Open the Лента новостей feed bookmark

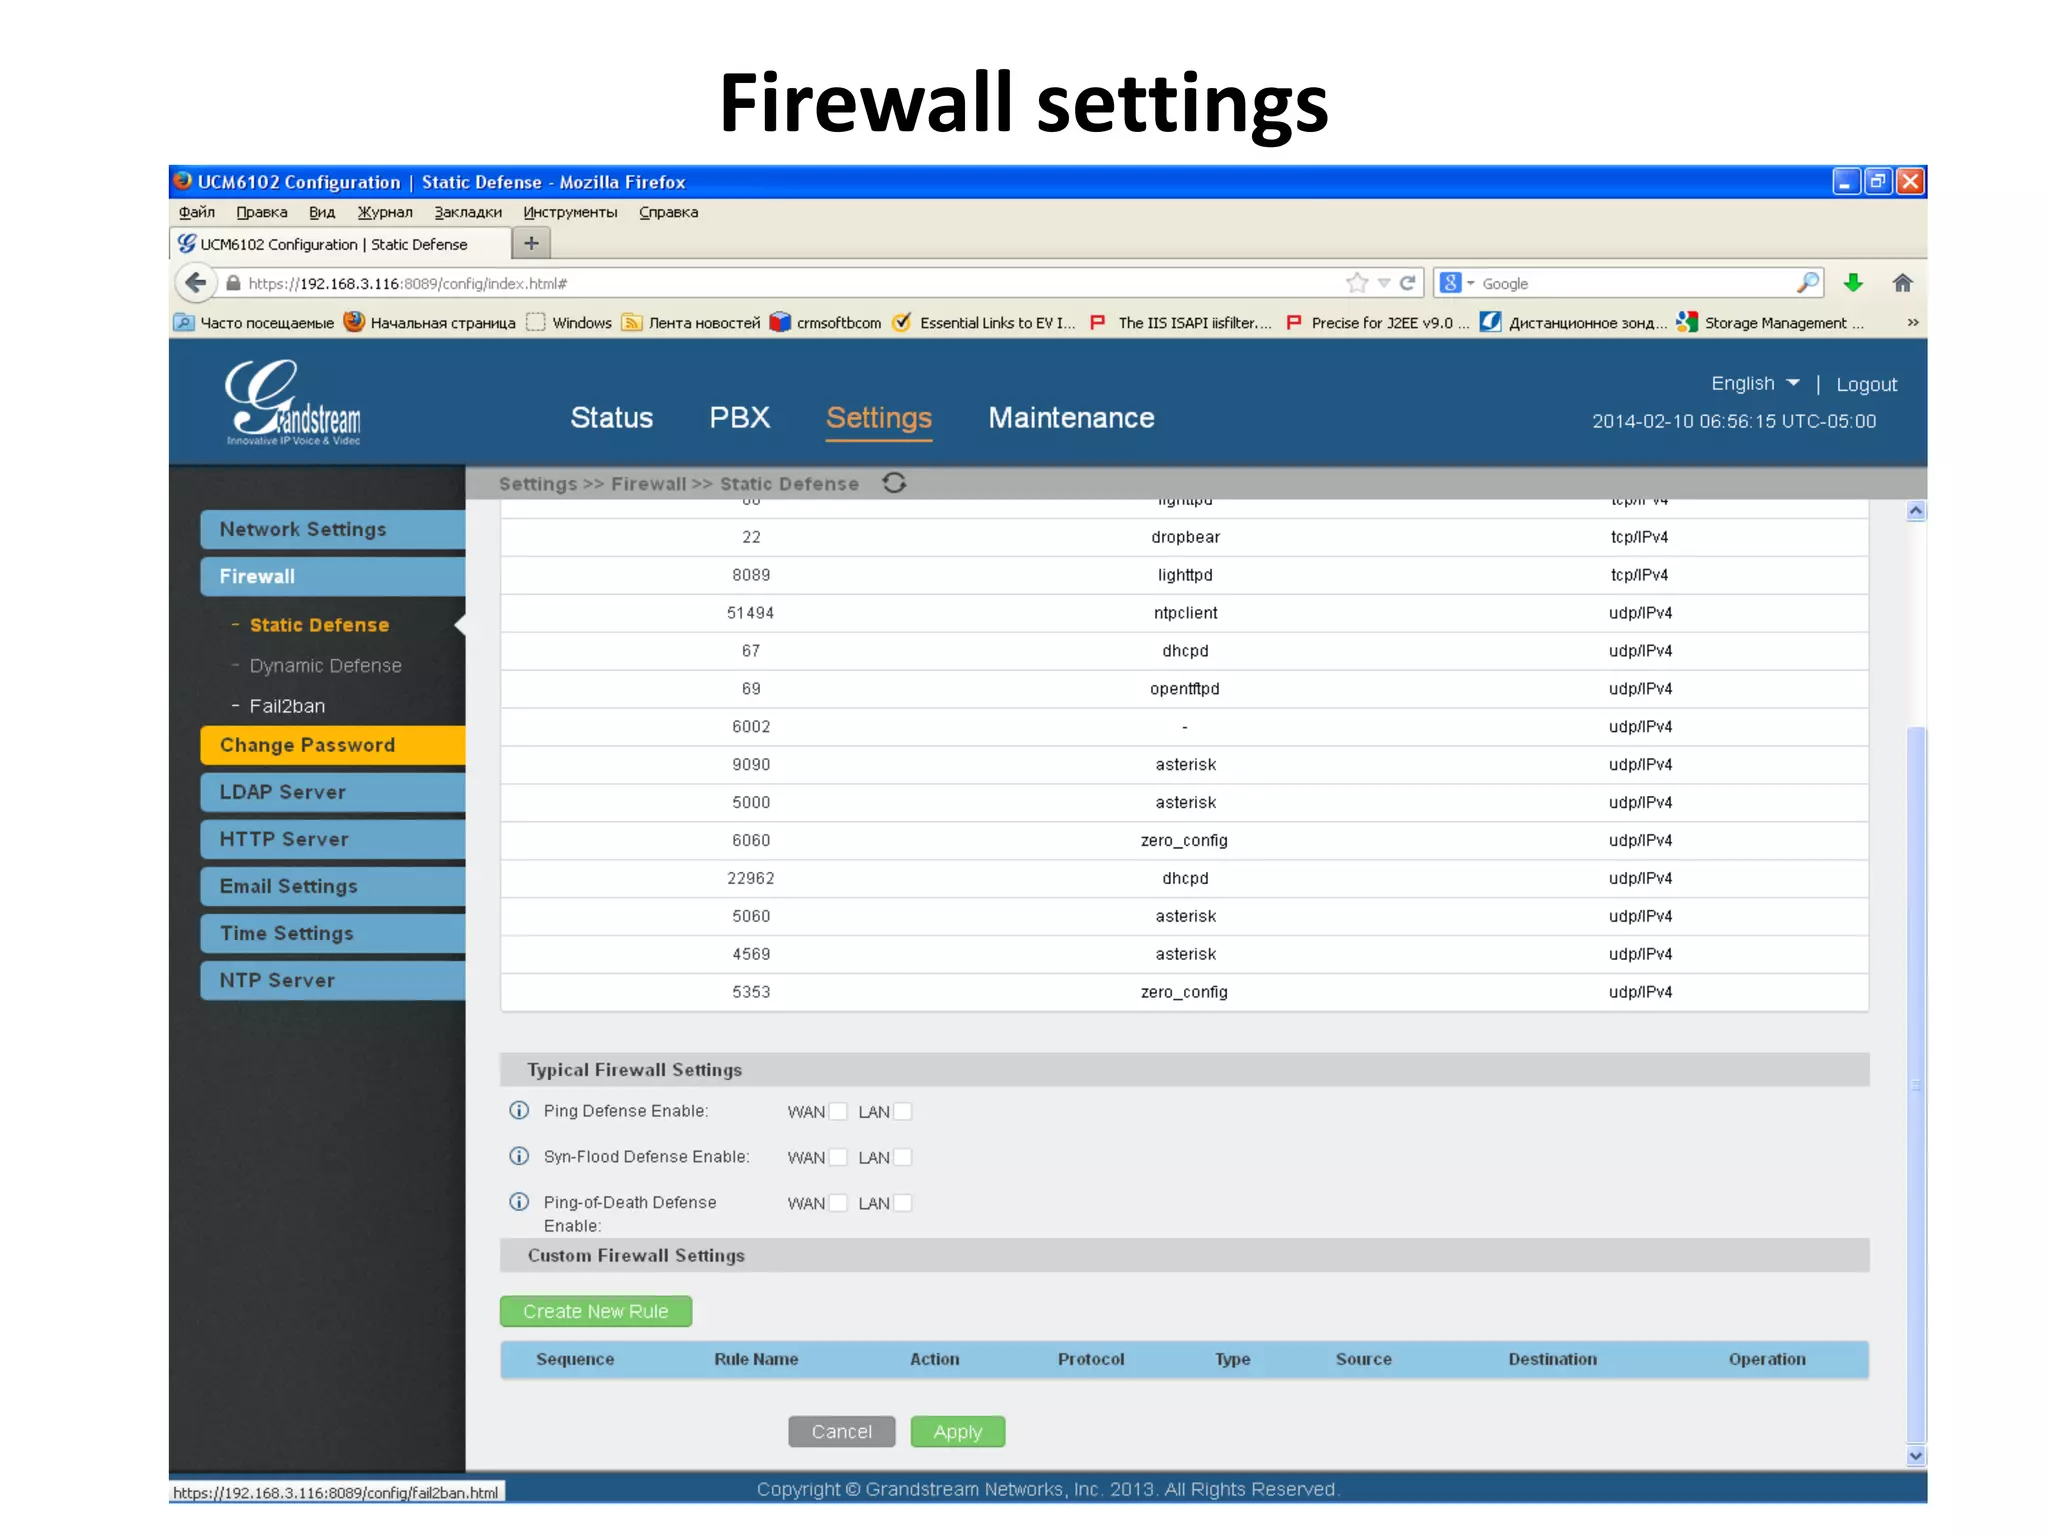(691, 322)
